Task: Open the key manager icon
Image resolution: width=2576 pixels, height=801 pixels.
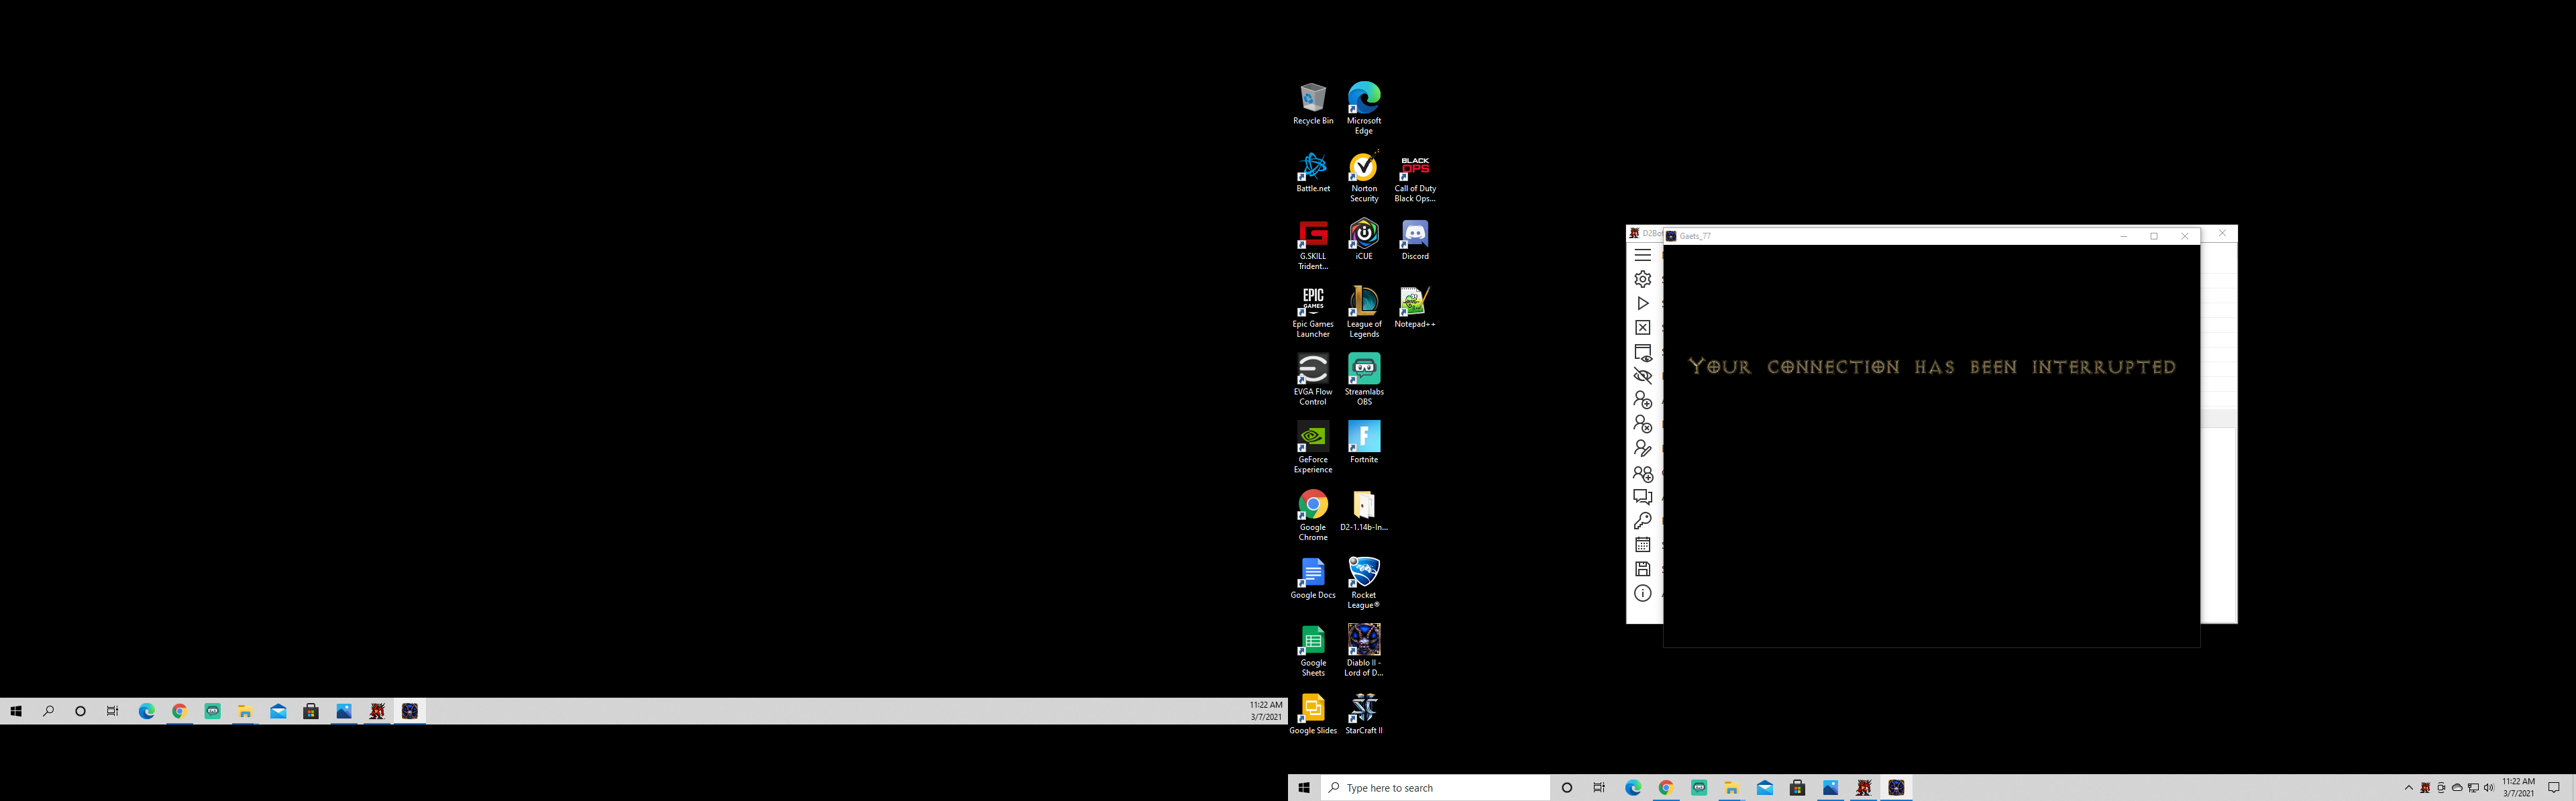Action: click(x=1642, y=521)
